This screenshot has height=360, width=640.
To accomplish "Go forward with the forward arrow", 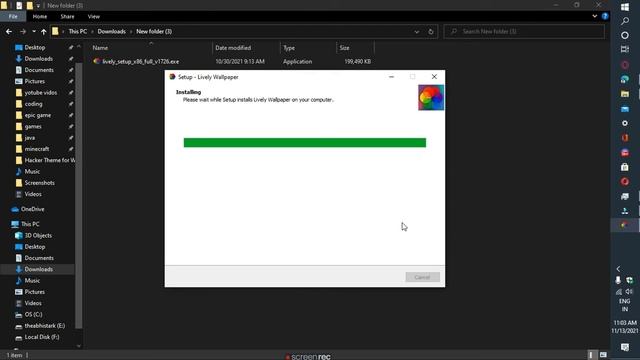I will (22, 31).
